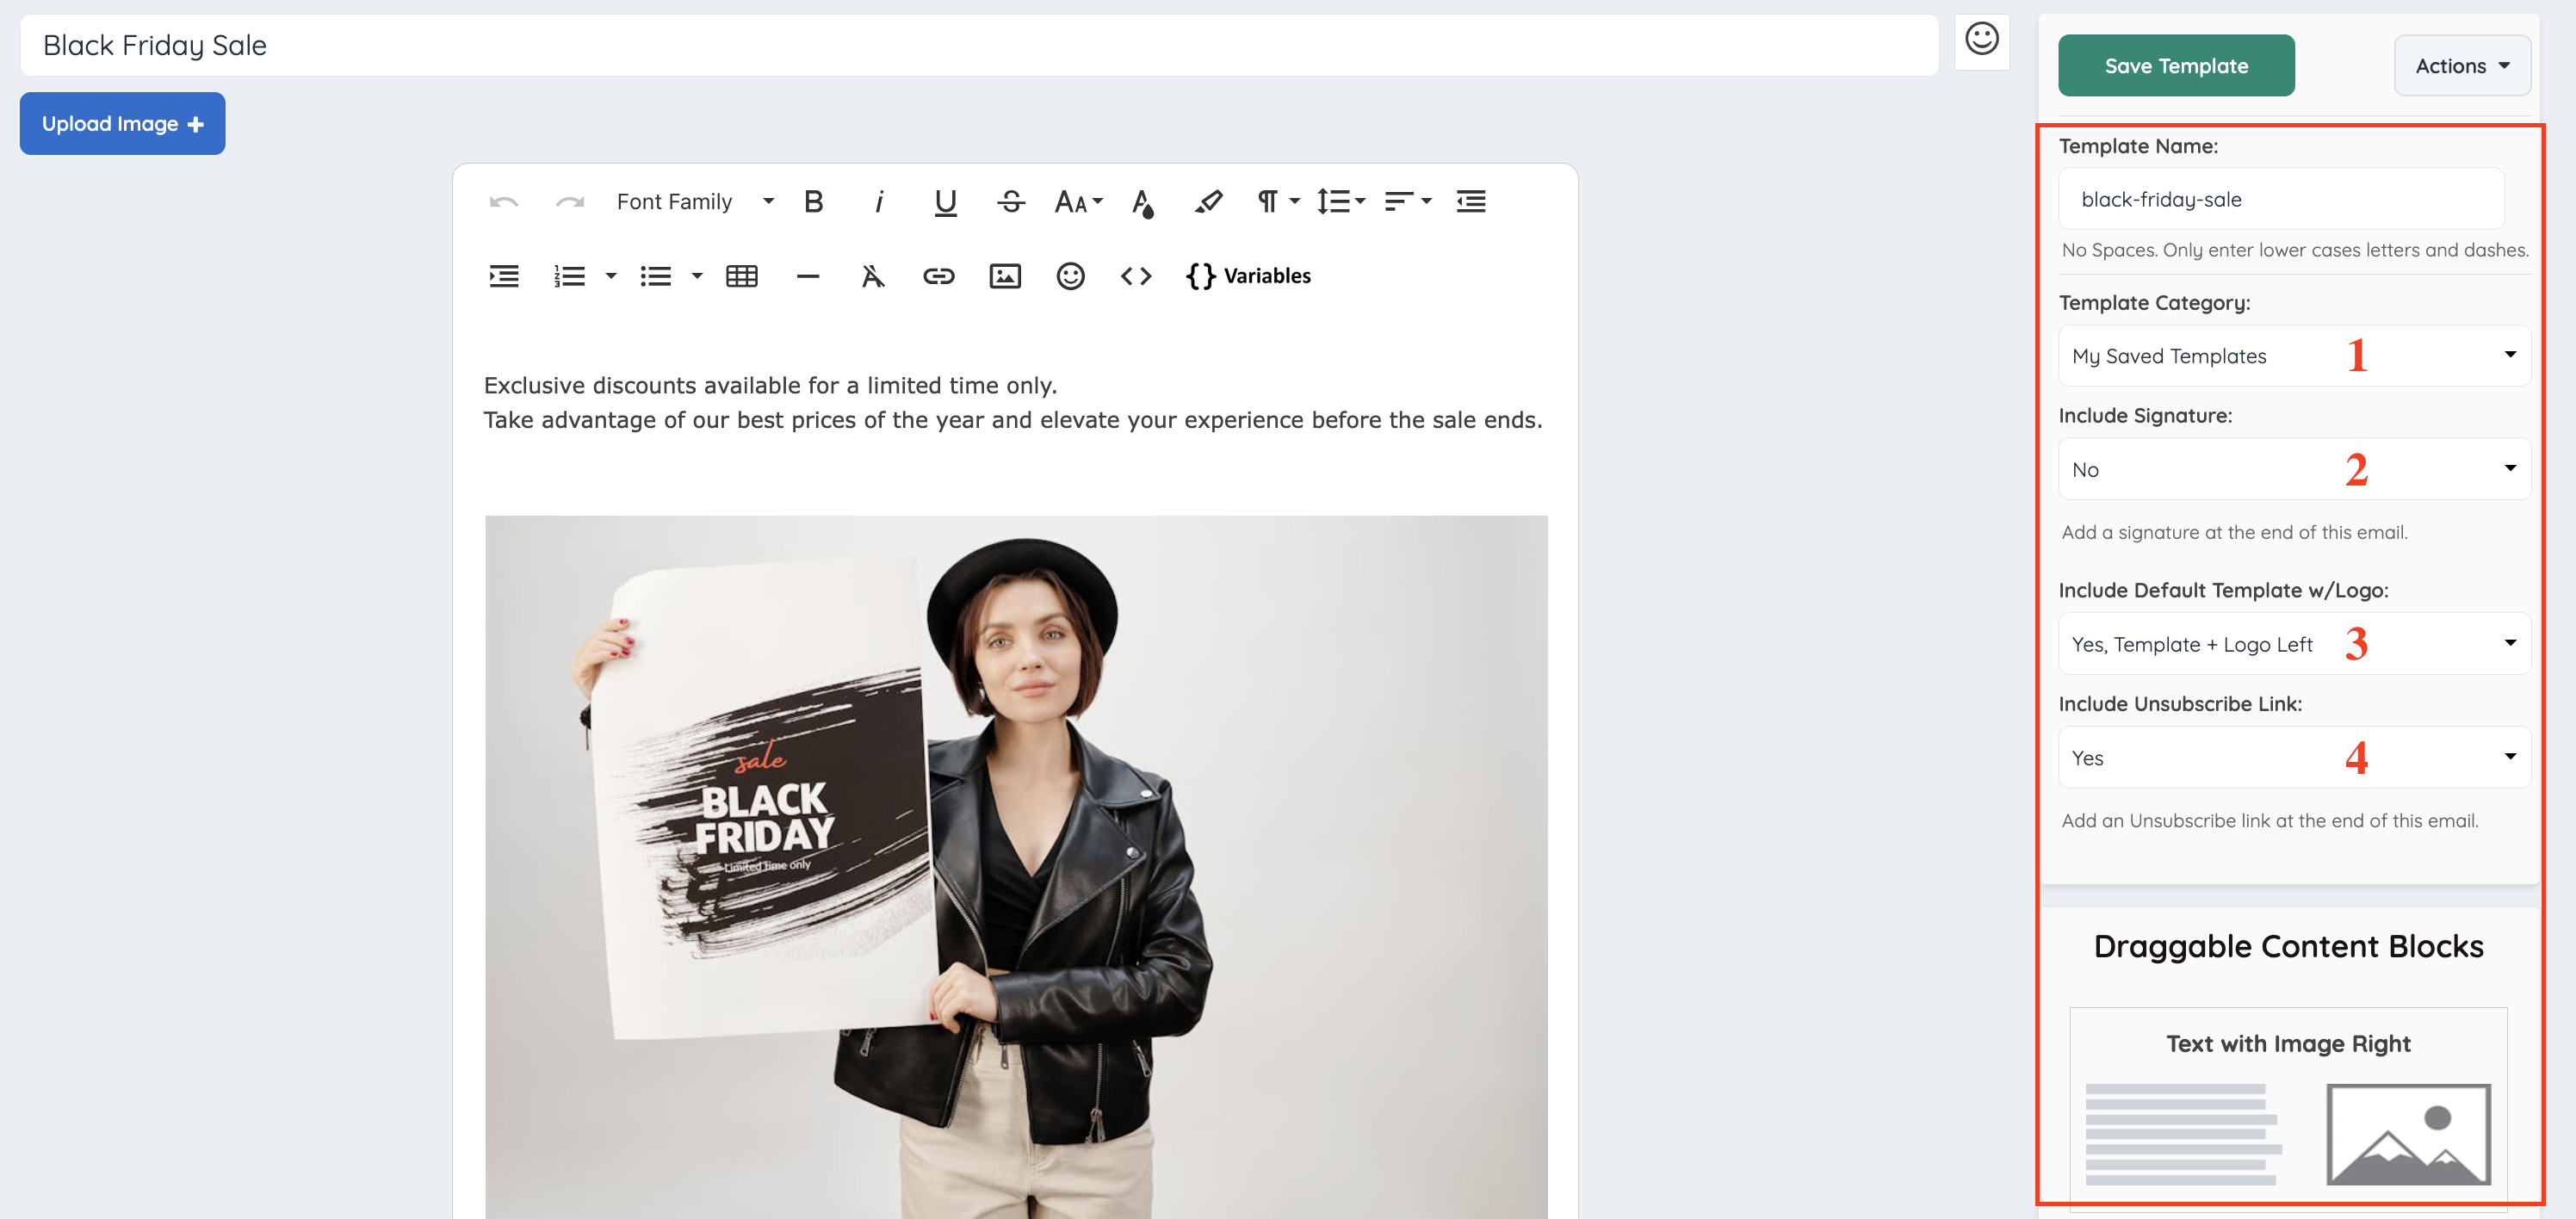Open the Font Family dropdown
The width and height of the screenshot is (2576, 1219).
(695, 202)
